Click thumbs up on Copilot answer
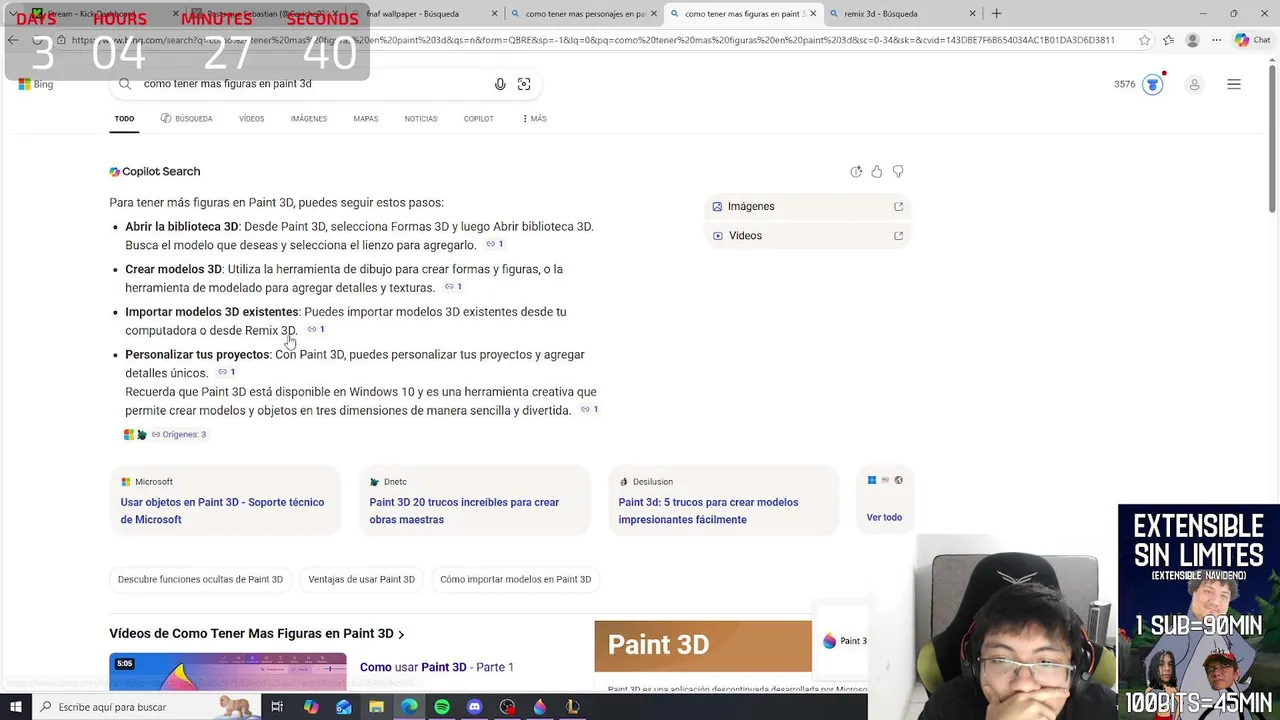Image resolution: width=1280 pixels, height=720 pixels. (877, 171)
